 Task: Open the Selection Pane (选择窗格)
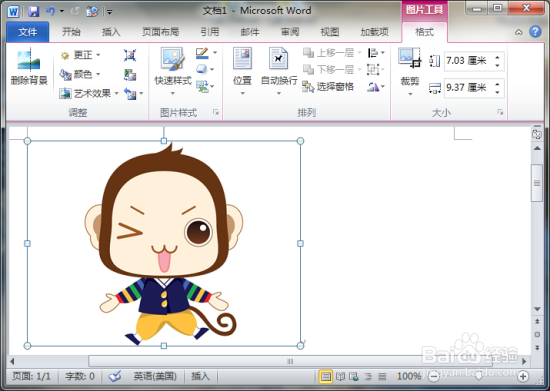click(x=328, y=87)
